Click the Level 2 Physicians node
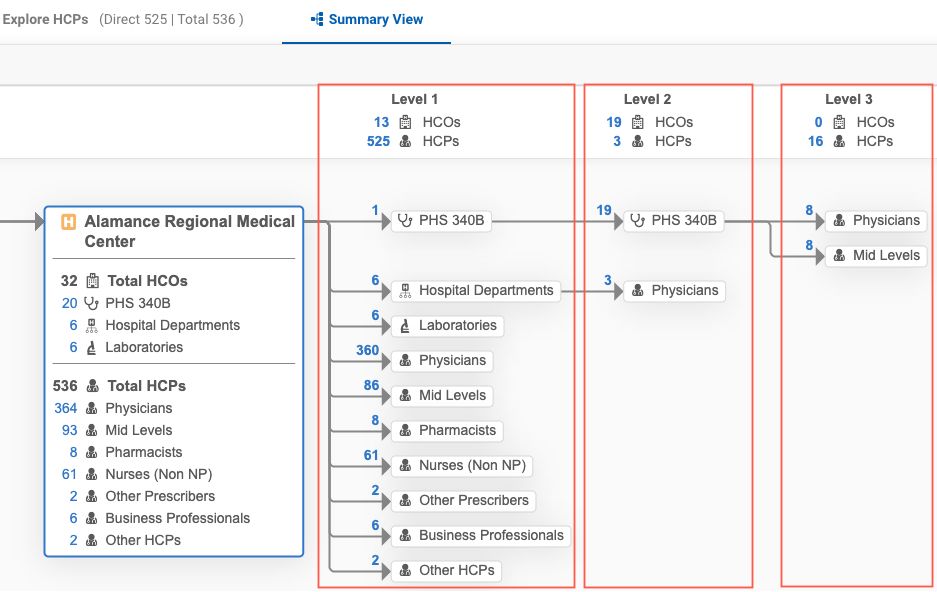Screen dimensions: 937x592 click(674, 291)
